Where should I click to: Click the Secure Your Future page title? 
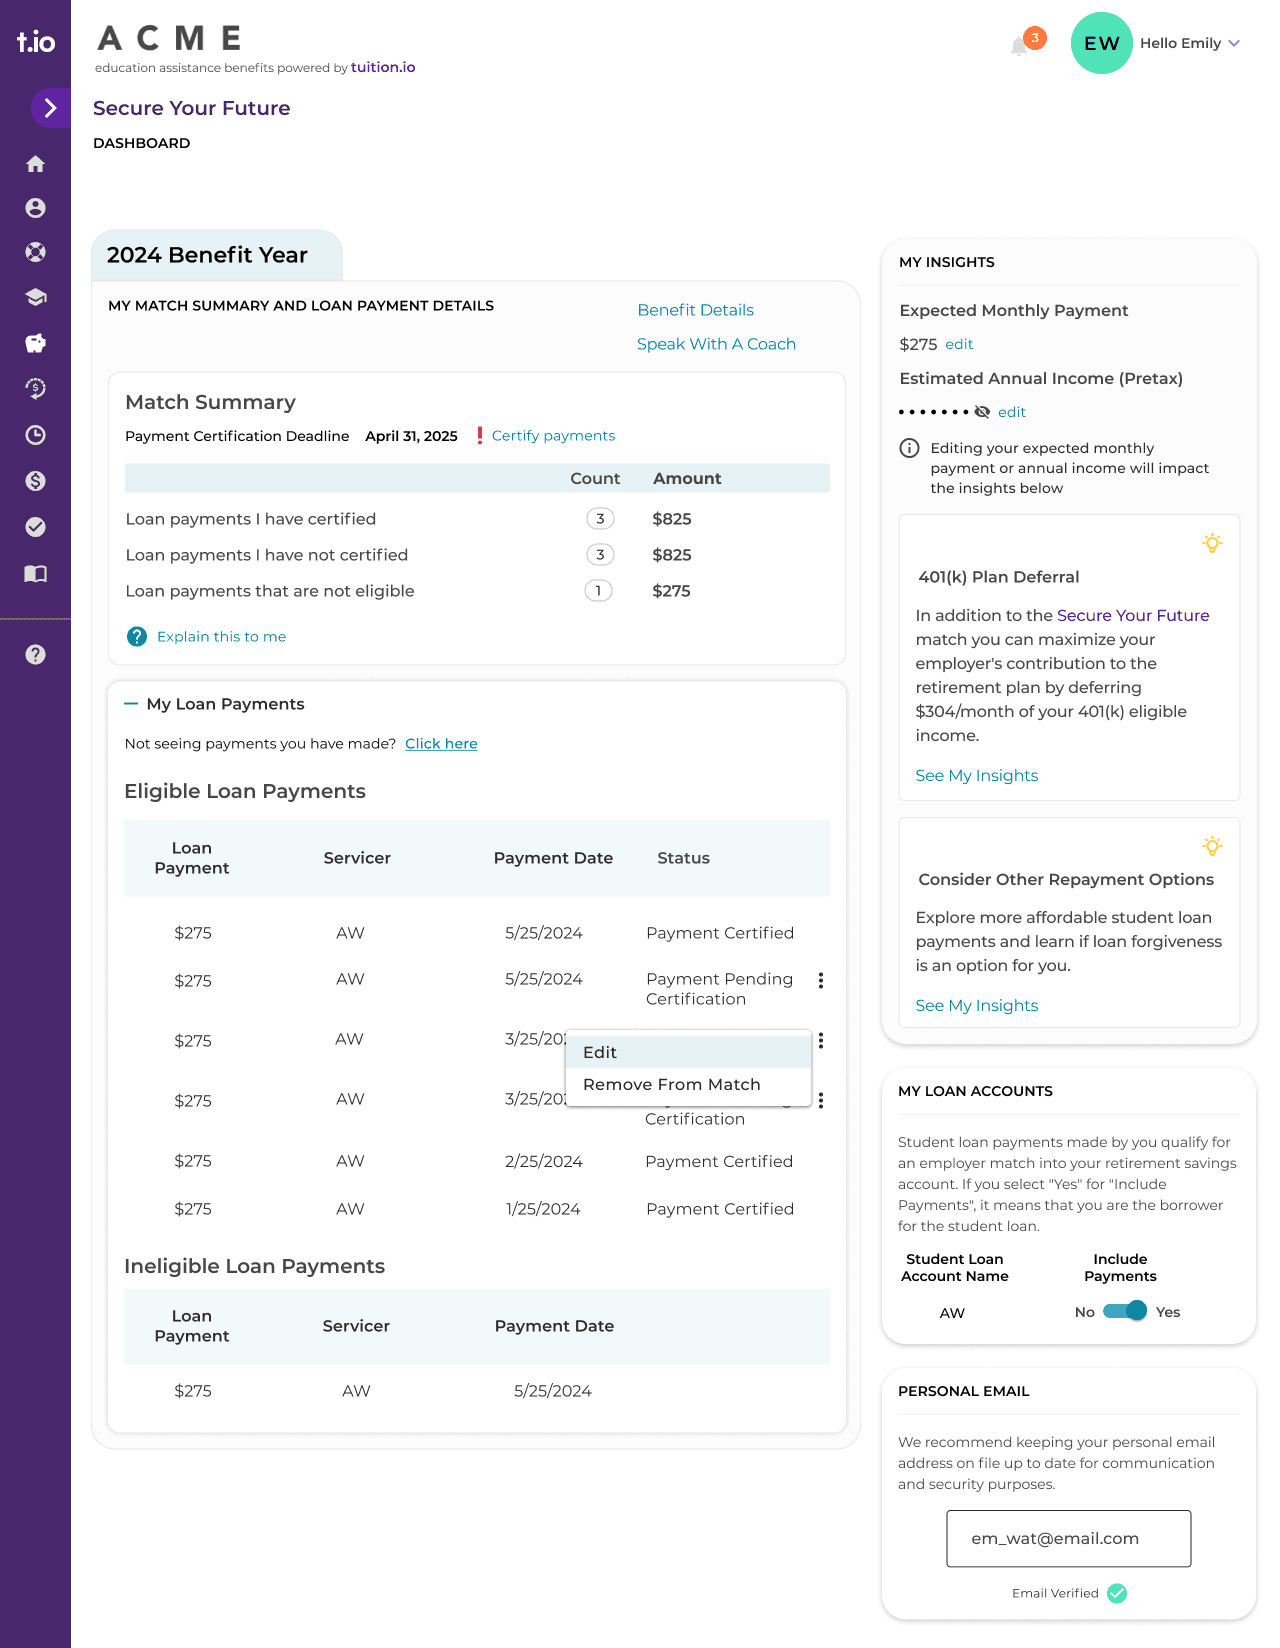[192, 108]
